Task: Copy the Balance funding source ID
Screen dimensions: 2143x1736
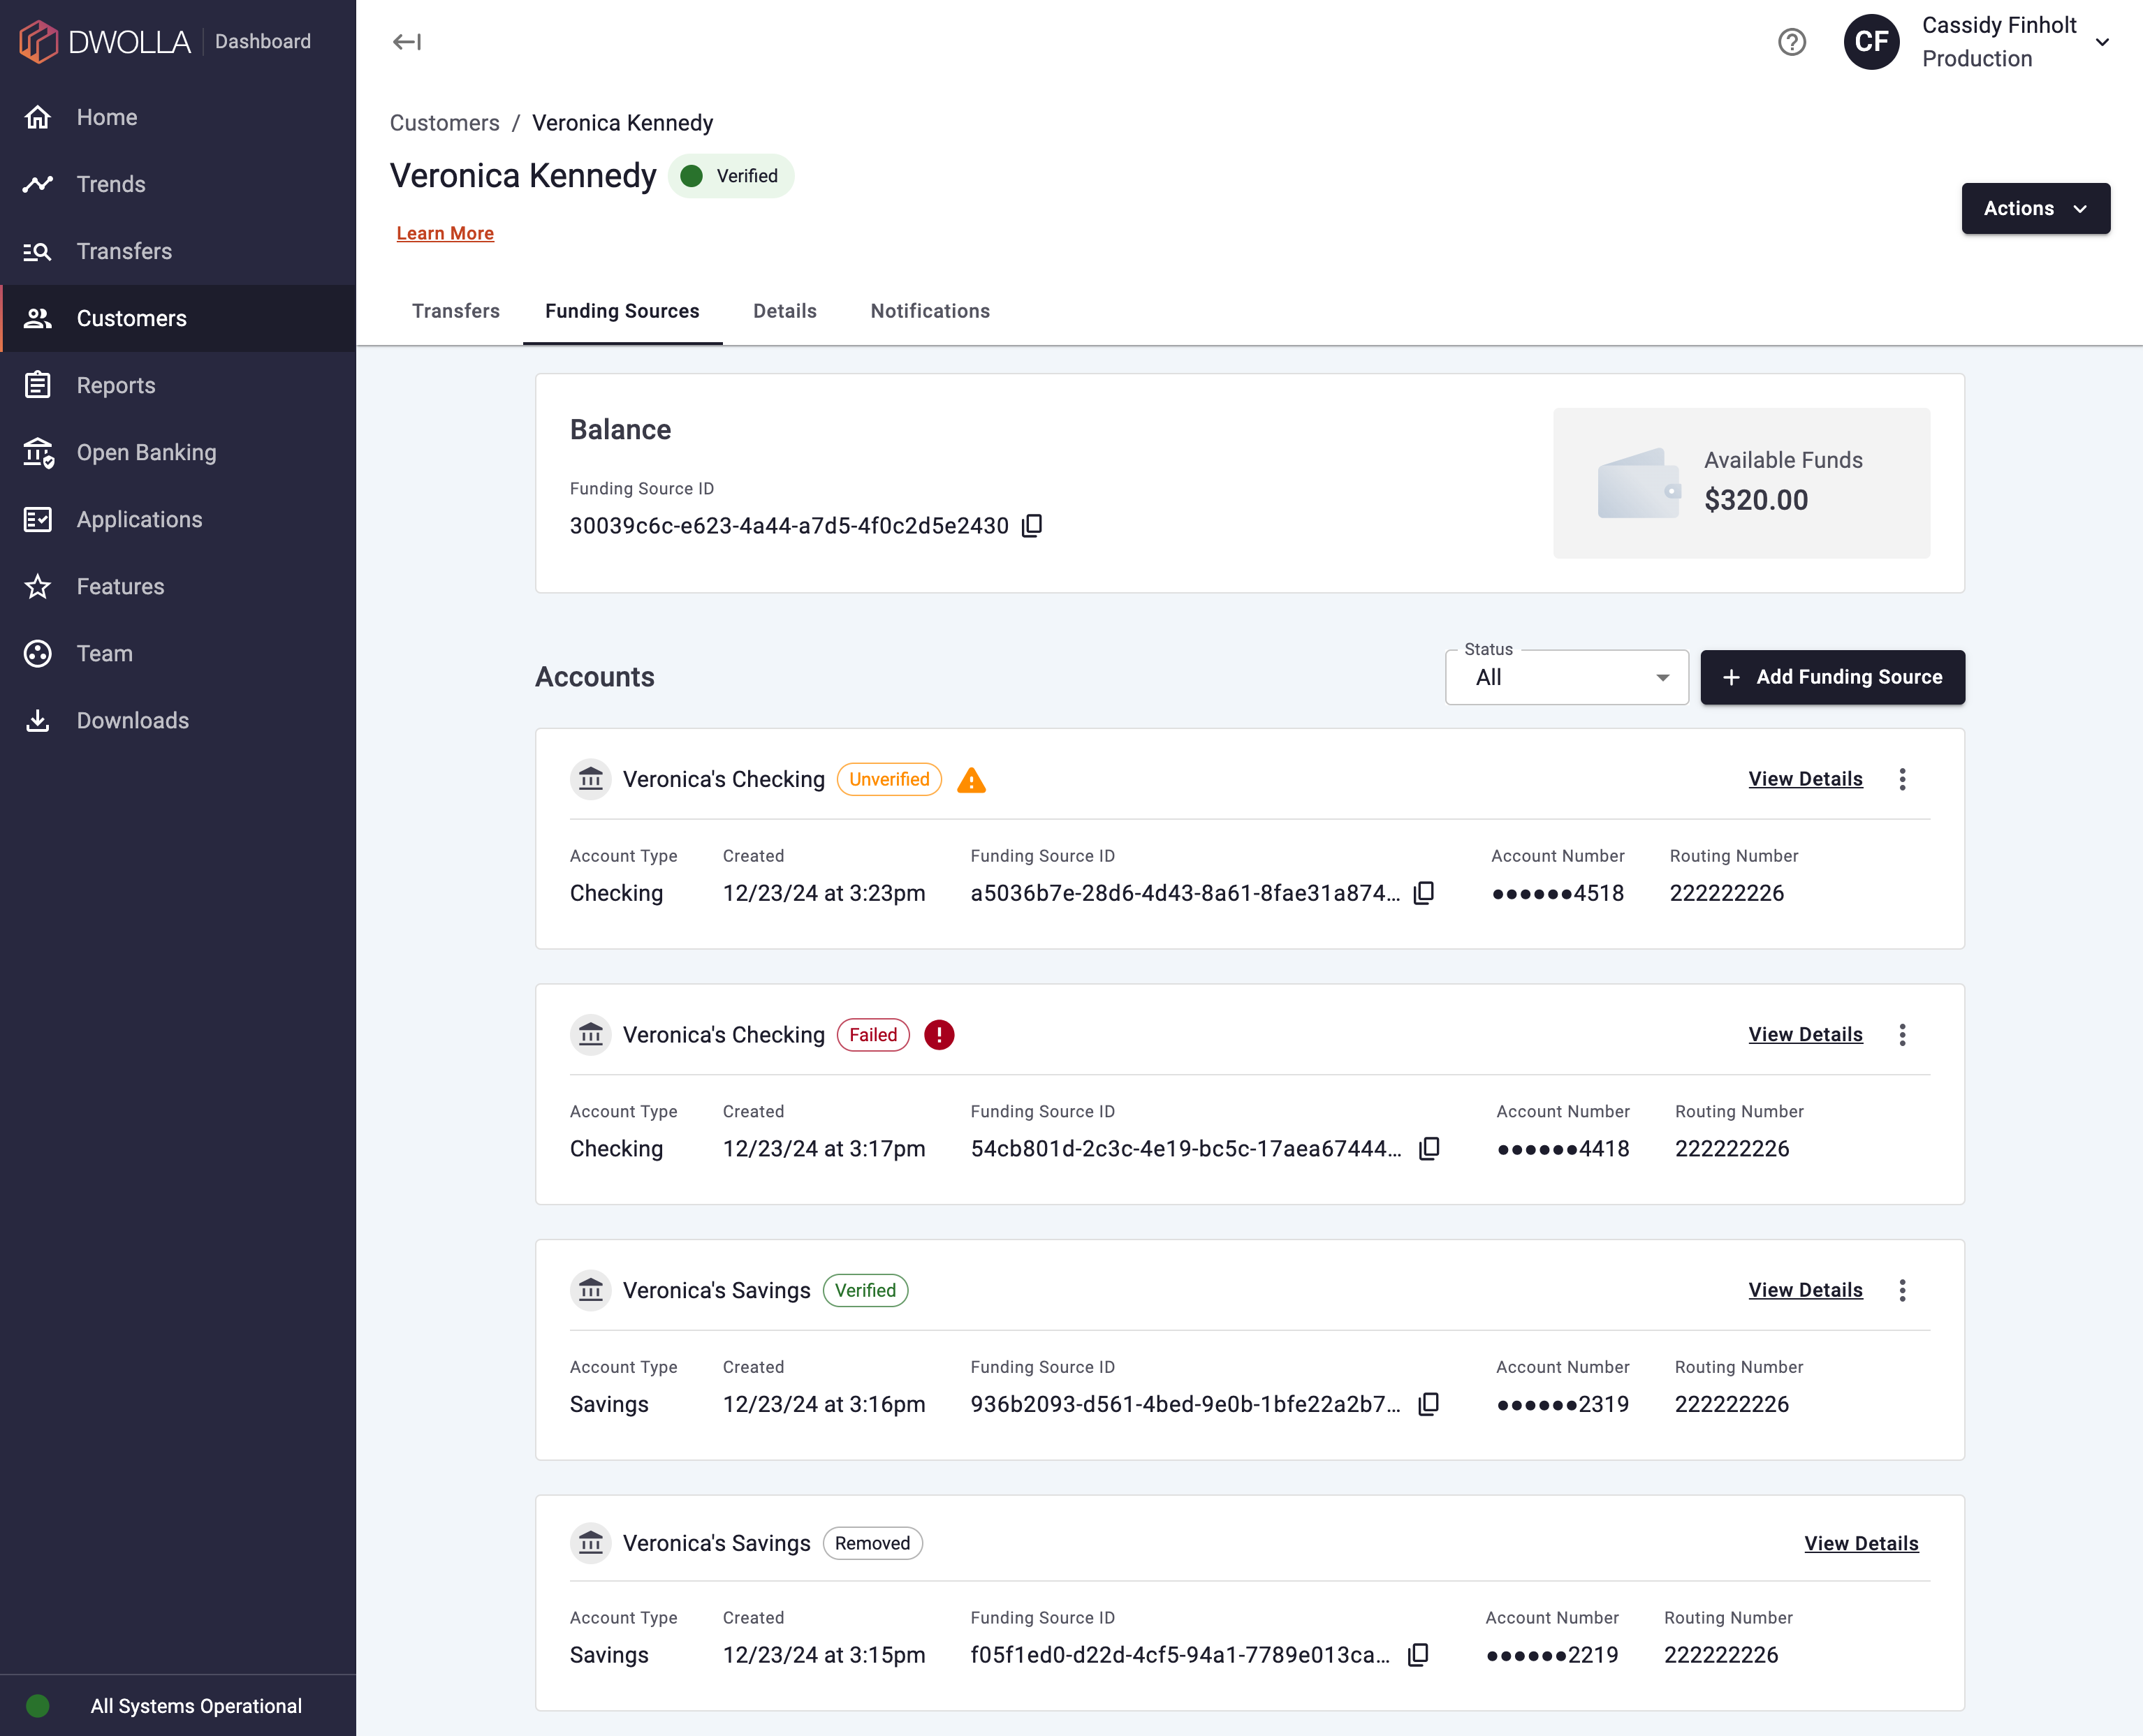Action: 1032,526
